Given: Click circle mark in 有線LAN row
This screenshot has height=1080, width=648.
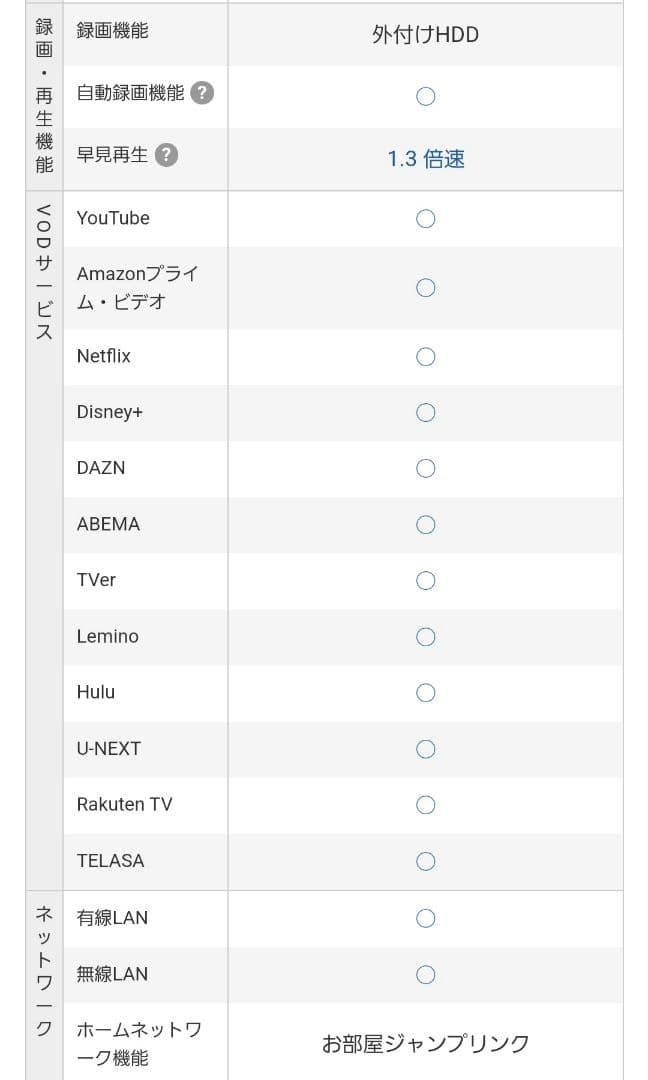Looking at the screenshot, I should tap(425, 918).
